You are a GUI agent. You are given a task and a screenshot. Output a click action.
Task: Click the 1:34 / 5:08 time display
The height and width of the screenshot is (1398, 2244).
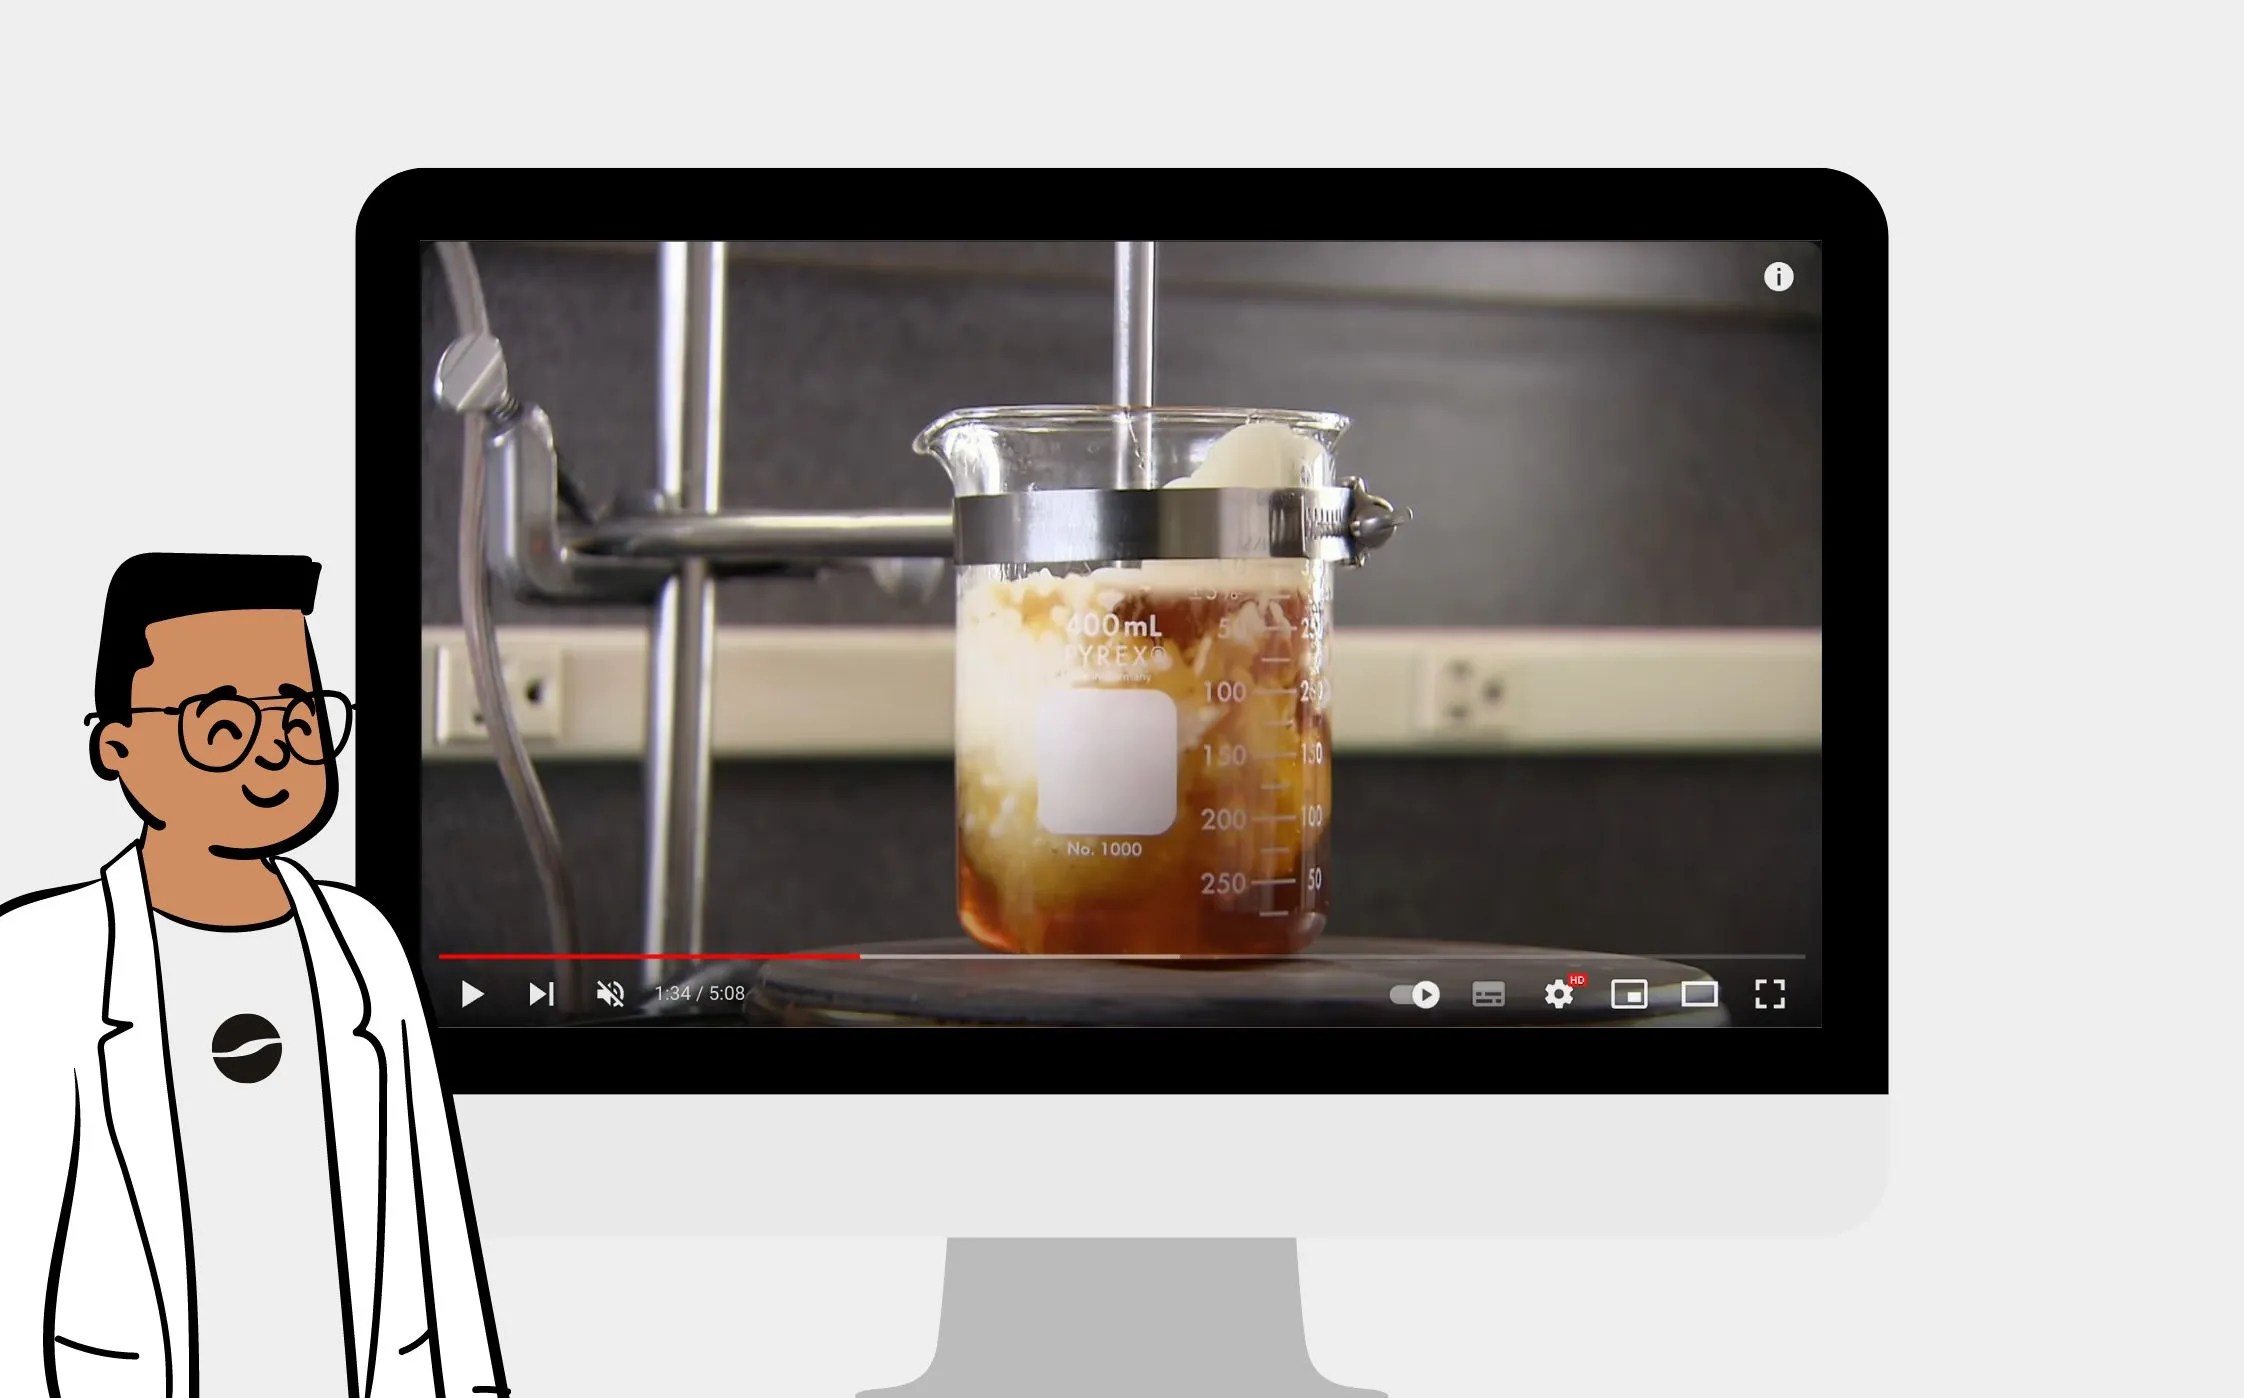[699, 993]
